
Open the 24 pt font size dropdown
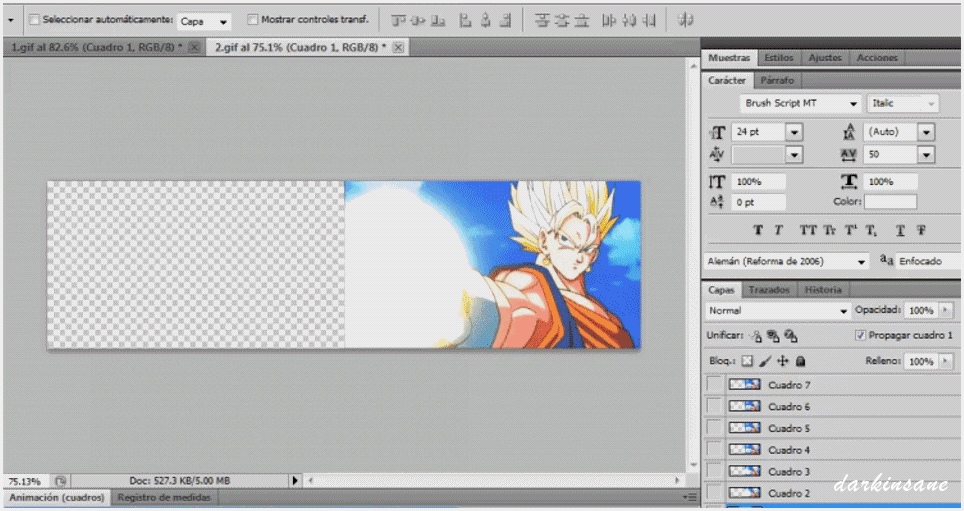794,132
